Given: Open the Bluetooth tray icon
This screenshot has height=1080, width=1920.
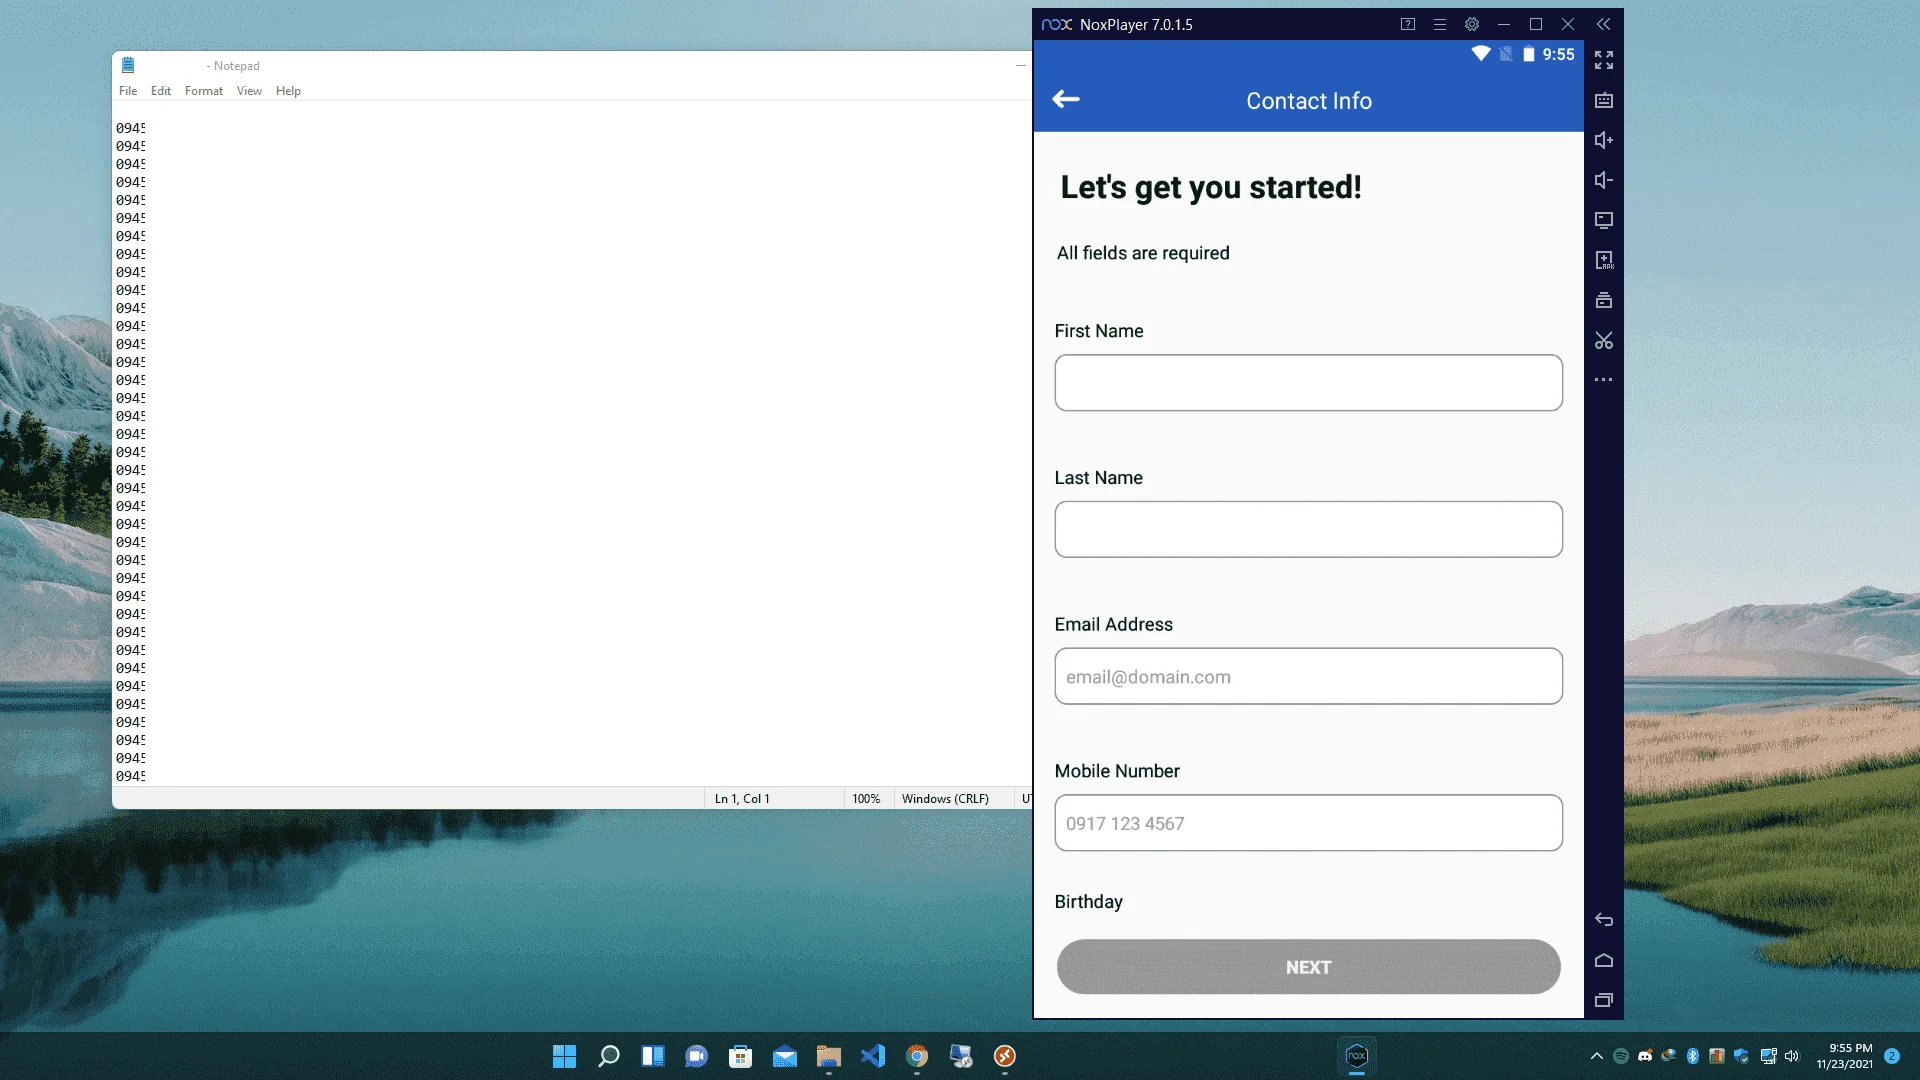Looking at the screenshot, I should pyautogui.click(x=1693, y=1056).
